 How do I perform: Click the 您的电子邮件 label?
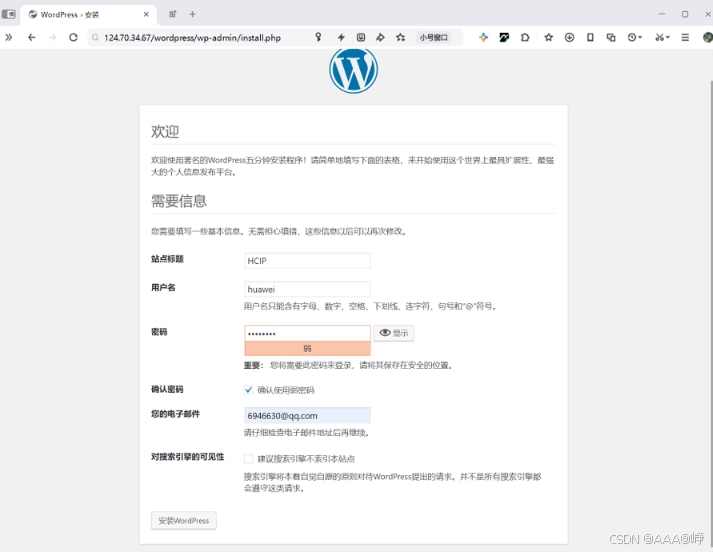pos(176,414)
